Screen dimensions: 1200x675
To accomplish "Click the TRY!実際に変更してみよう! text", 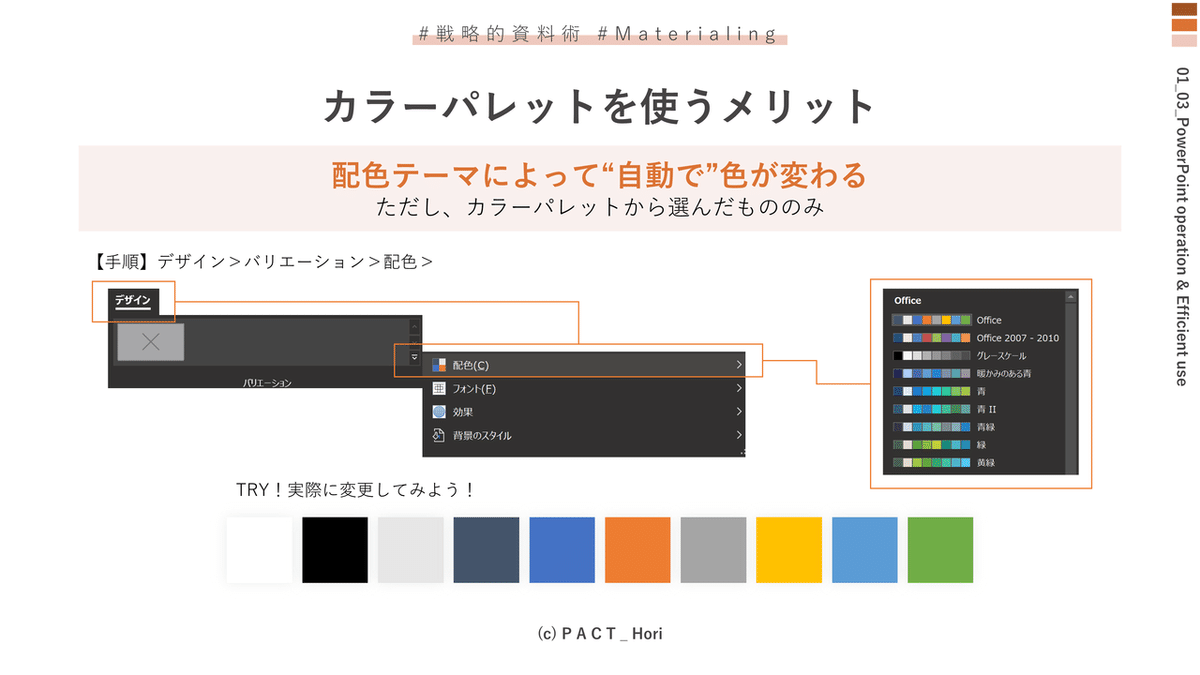I will pos(355,491).
